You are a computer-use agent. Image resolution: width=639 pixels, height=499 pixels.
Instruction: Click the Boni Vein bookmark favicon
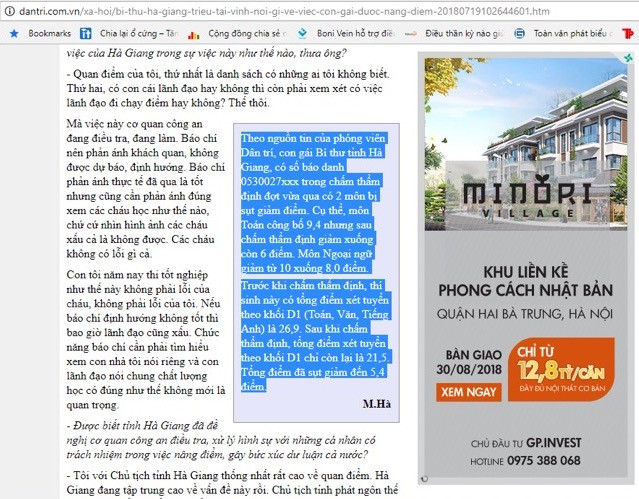tap(302, 33)
